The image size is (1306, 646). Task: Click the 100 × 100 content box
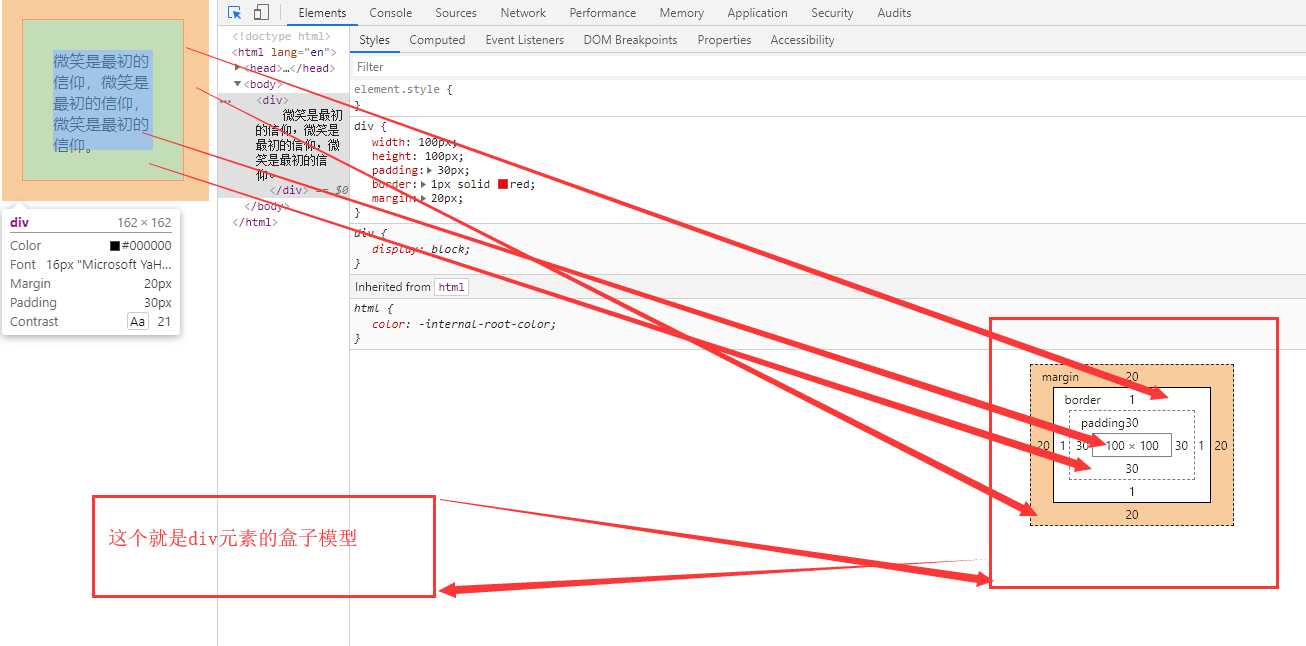[1132, 446]
